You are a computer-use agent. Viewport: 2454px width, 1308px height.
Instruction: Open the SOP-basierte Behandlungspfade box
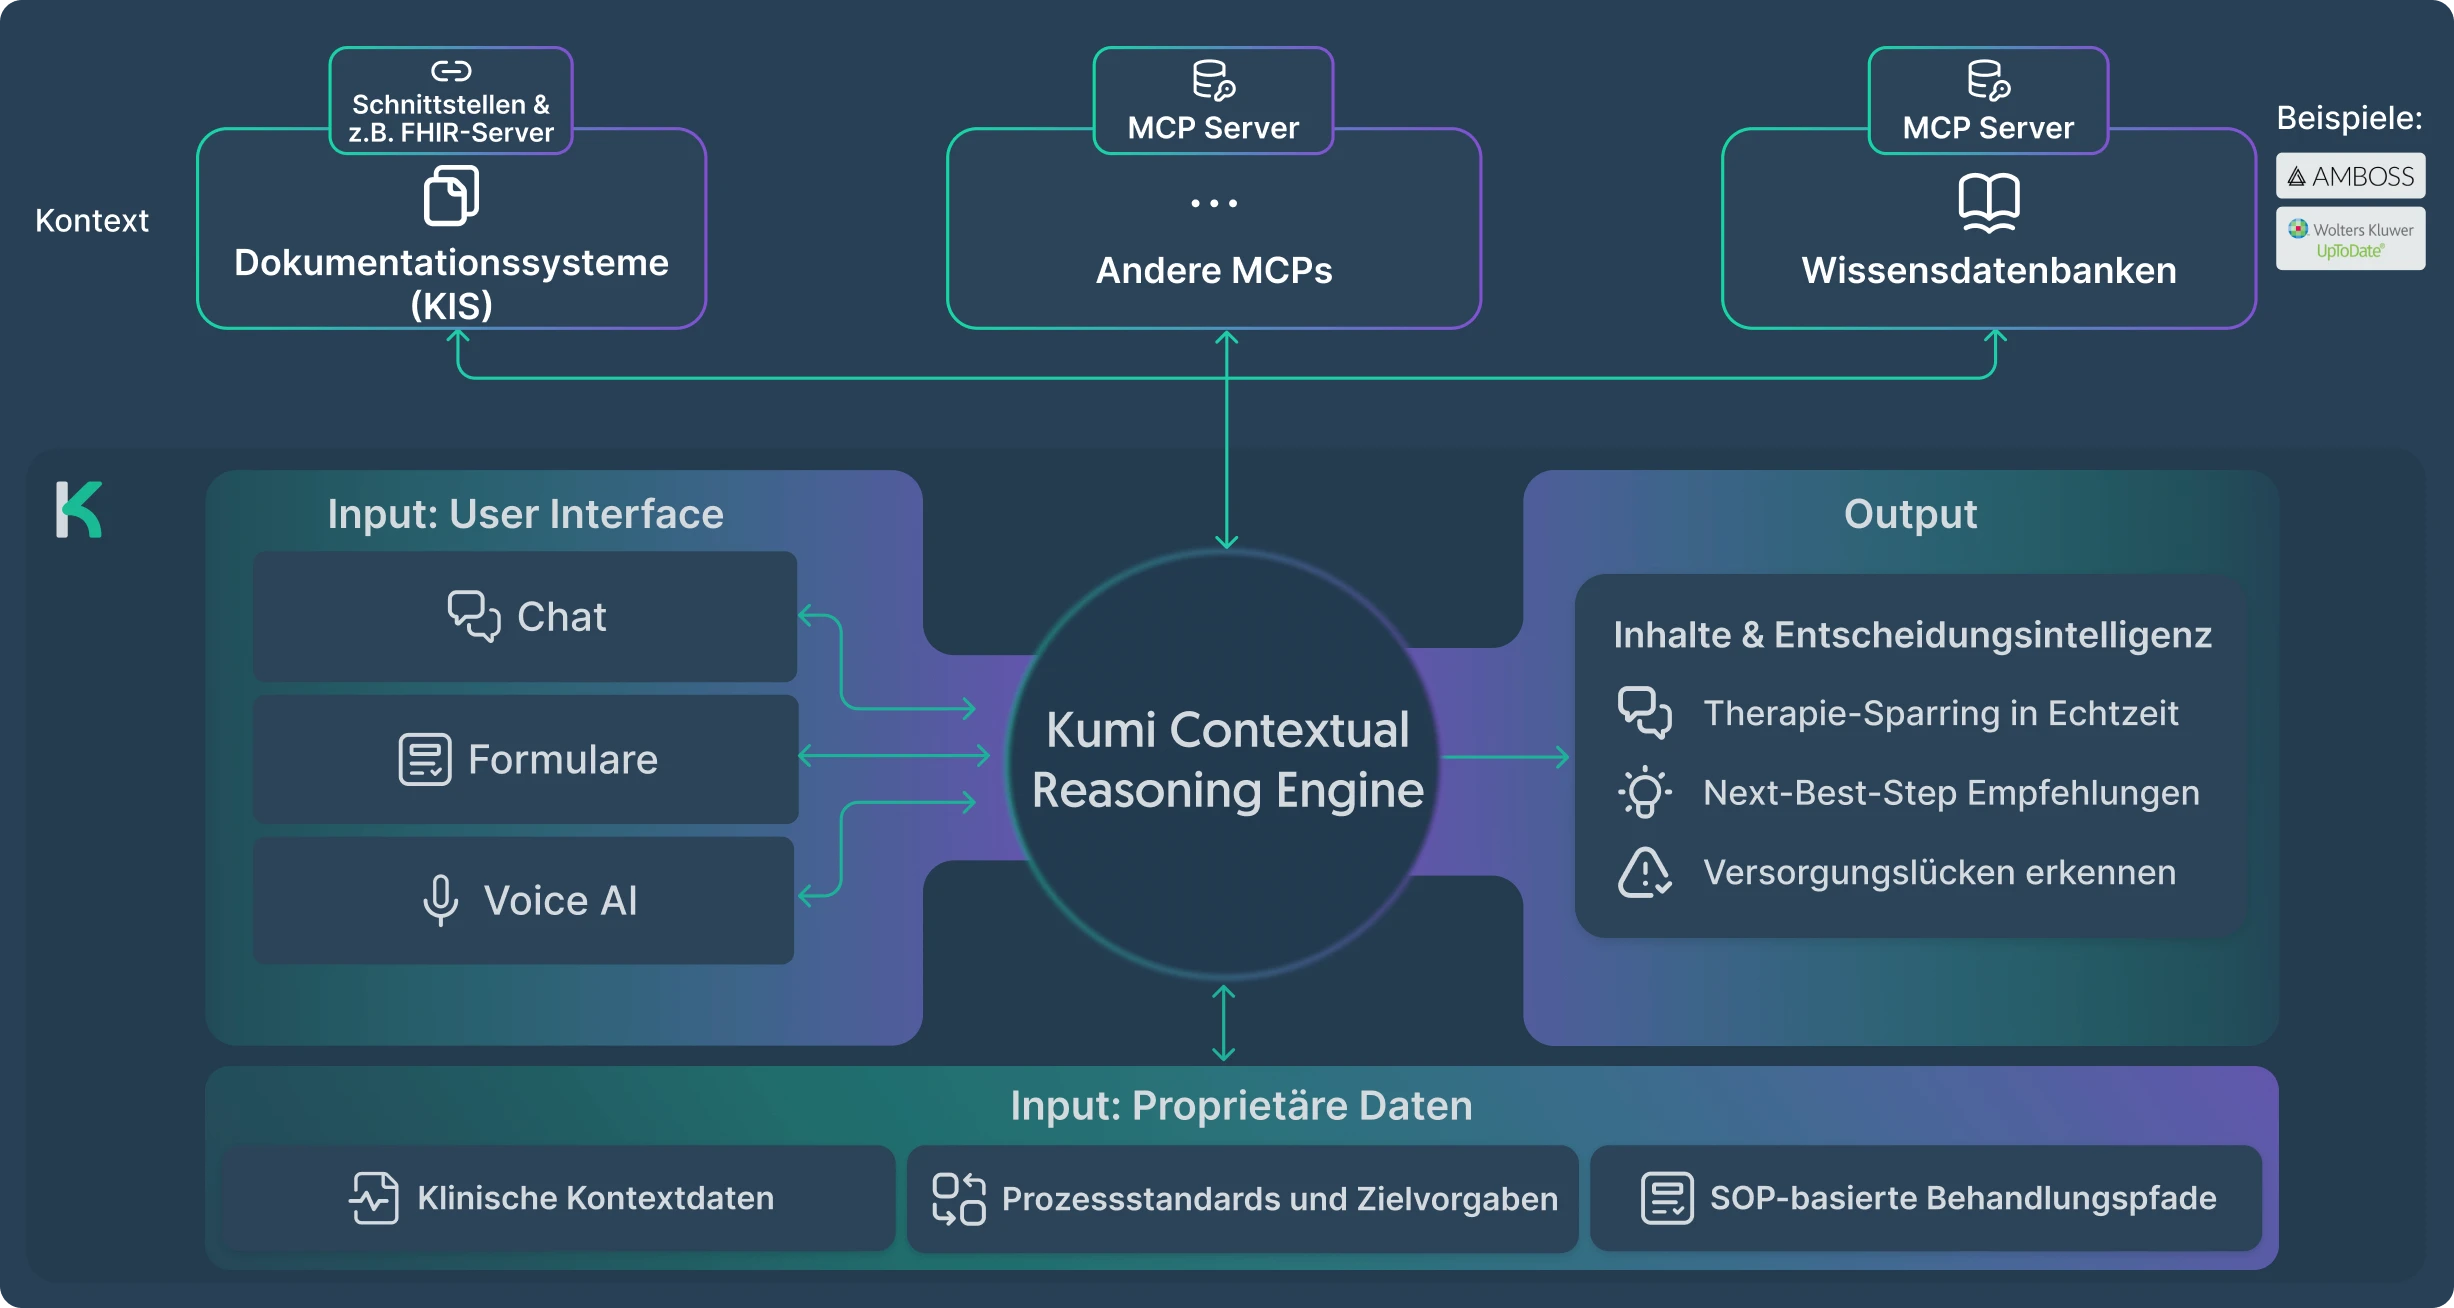(x=1926, y=1198)
